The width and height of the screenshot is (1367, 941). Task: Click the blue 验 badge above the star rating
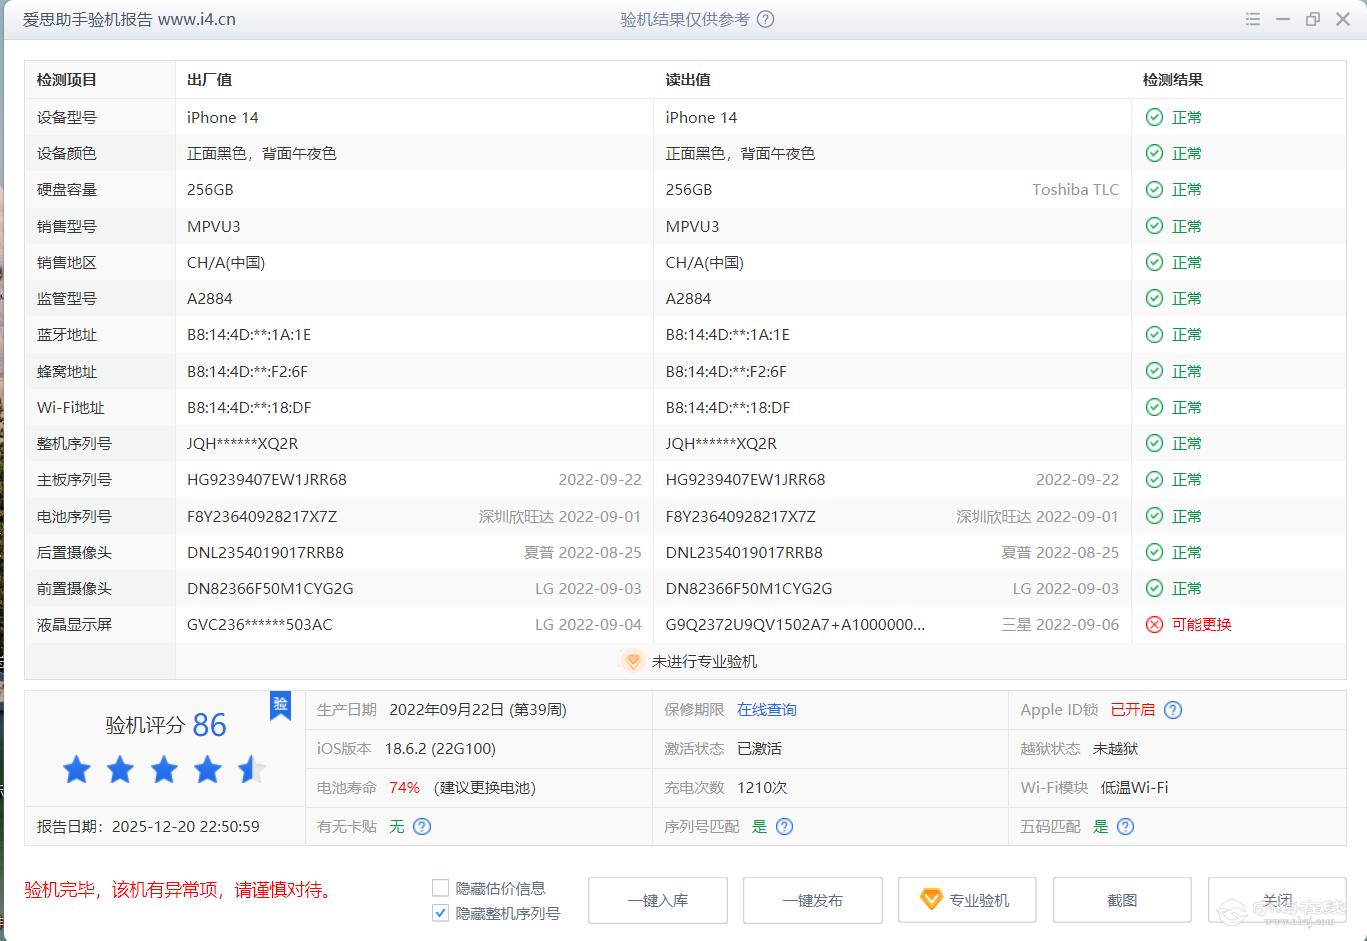click(281, 706)
